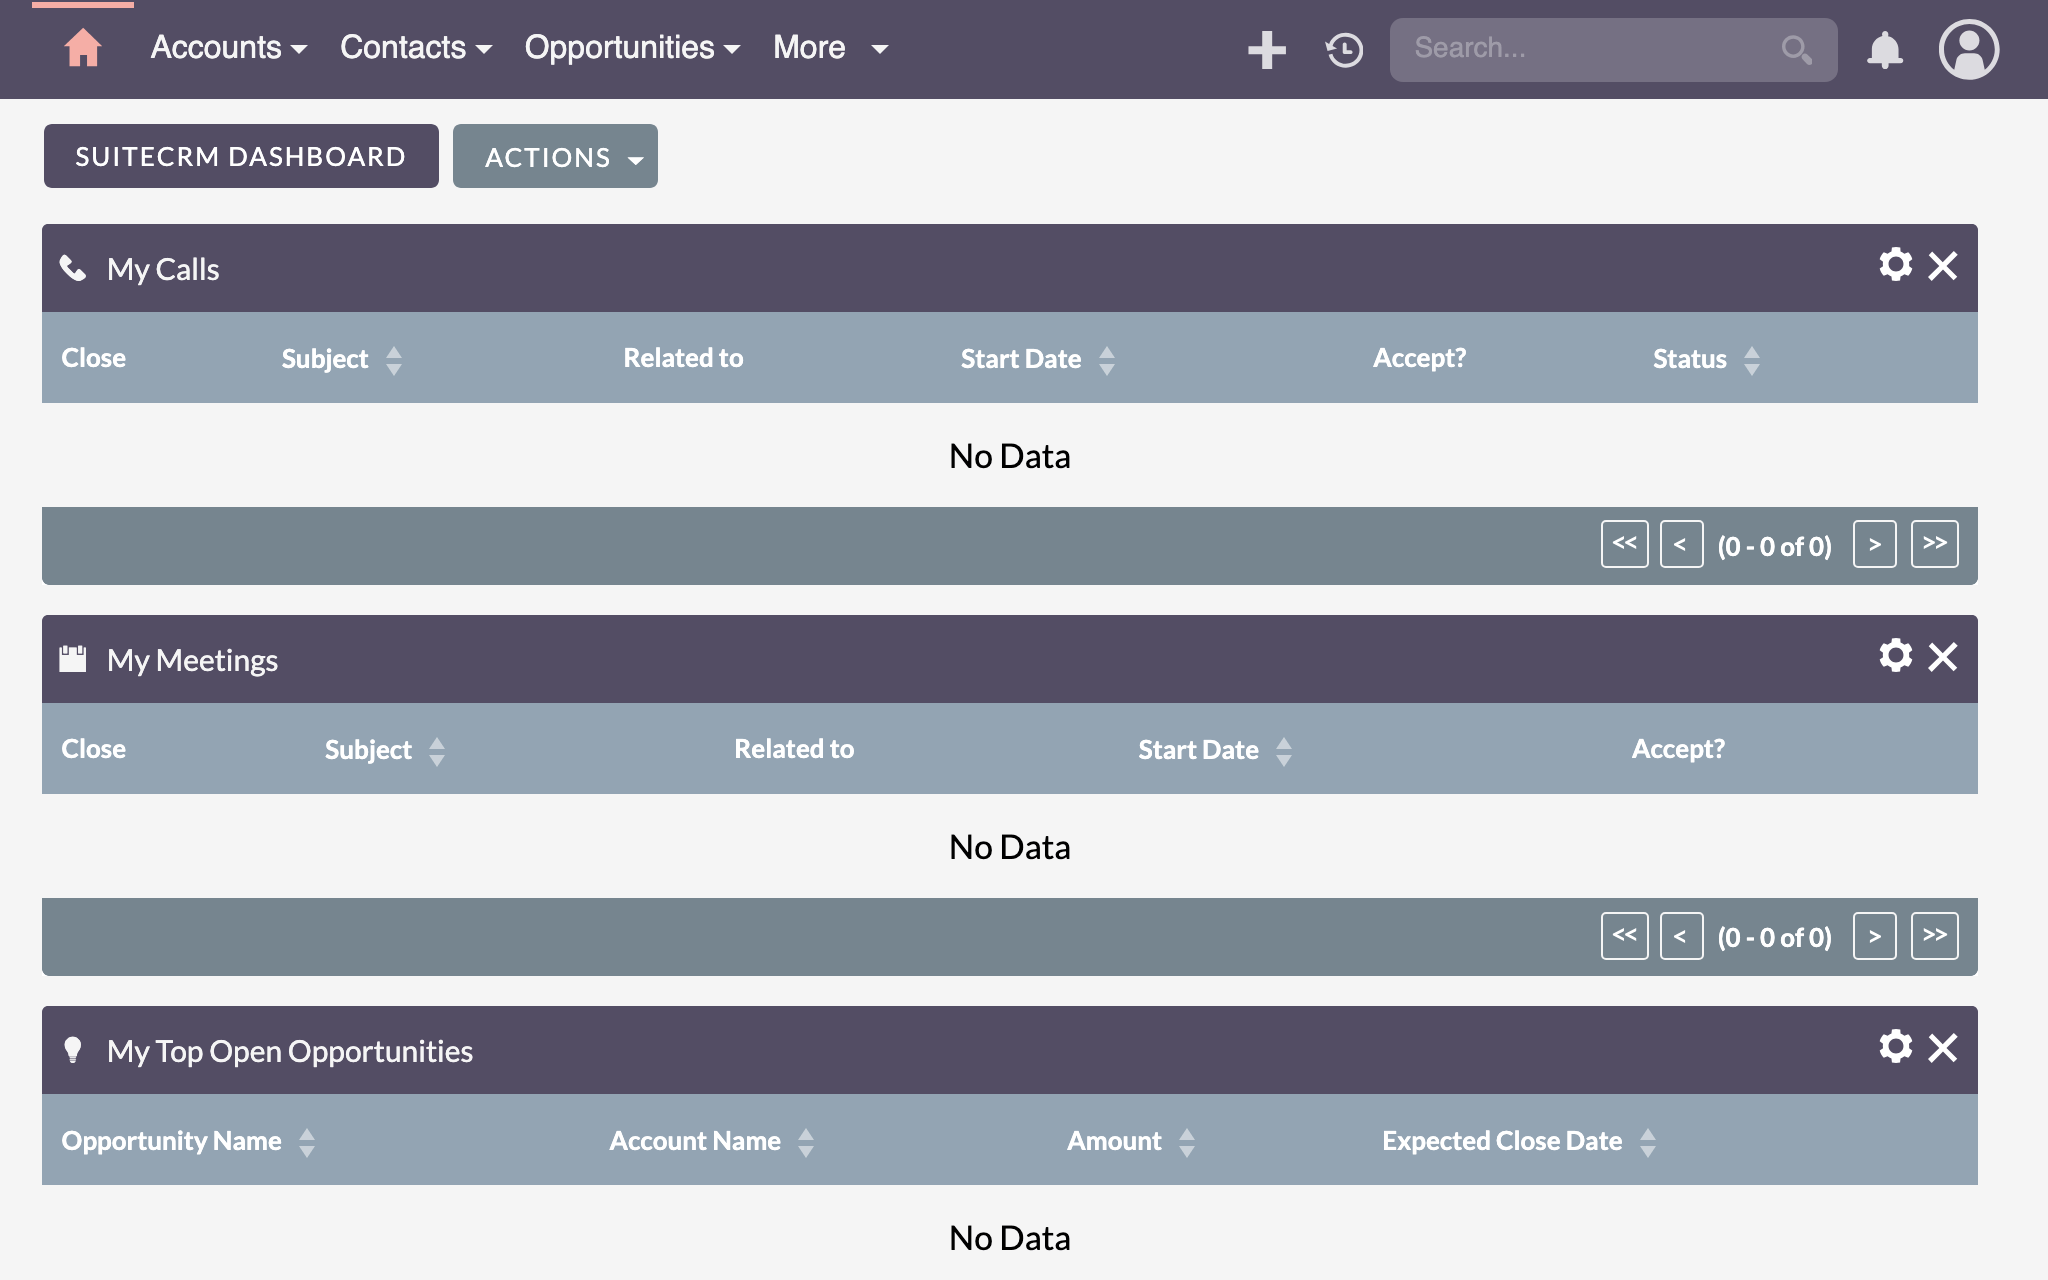Image resolution: width=2048 pixels, height=1280 pixels.
Task: Open the user profile avatar menu
Action: [x=1968, y=49]
